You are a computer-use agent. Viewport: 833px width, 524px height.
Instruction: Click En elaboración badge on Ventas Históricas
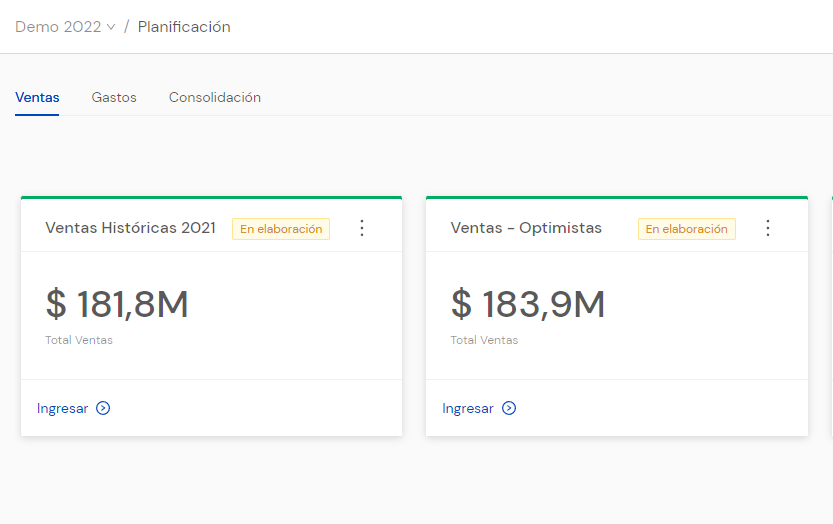pos(281,229)
